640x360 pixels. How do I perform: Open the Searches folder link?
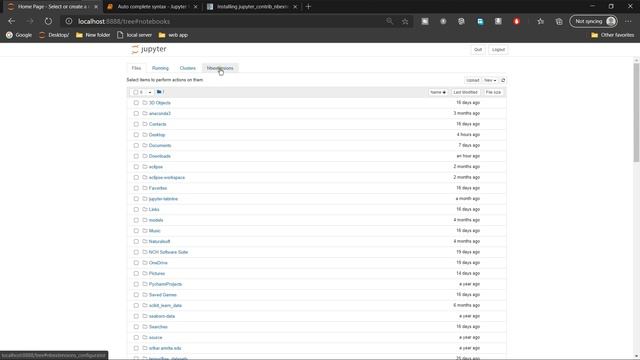point(158,327)
